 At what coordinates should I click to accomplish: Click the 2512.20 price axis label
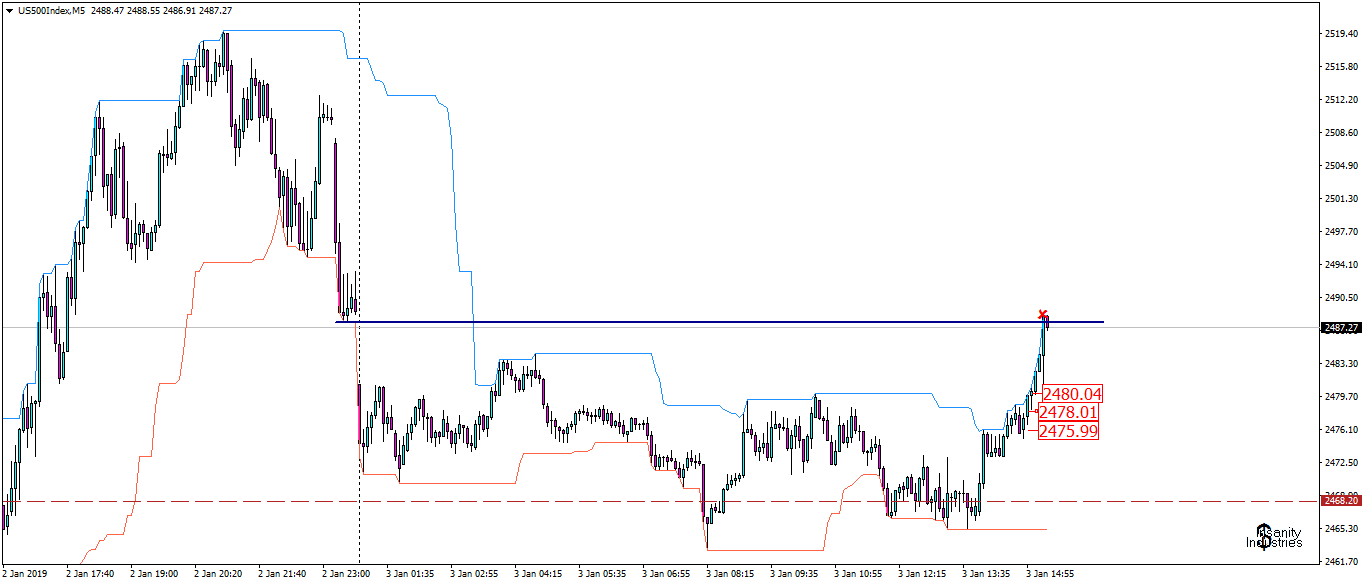(1339, 99)
